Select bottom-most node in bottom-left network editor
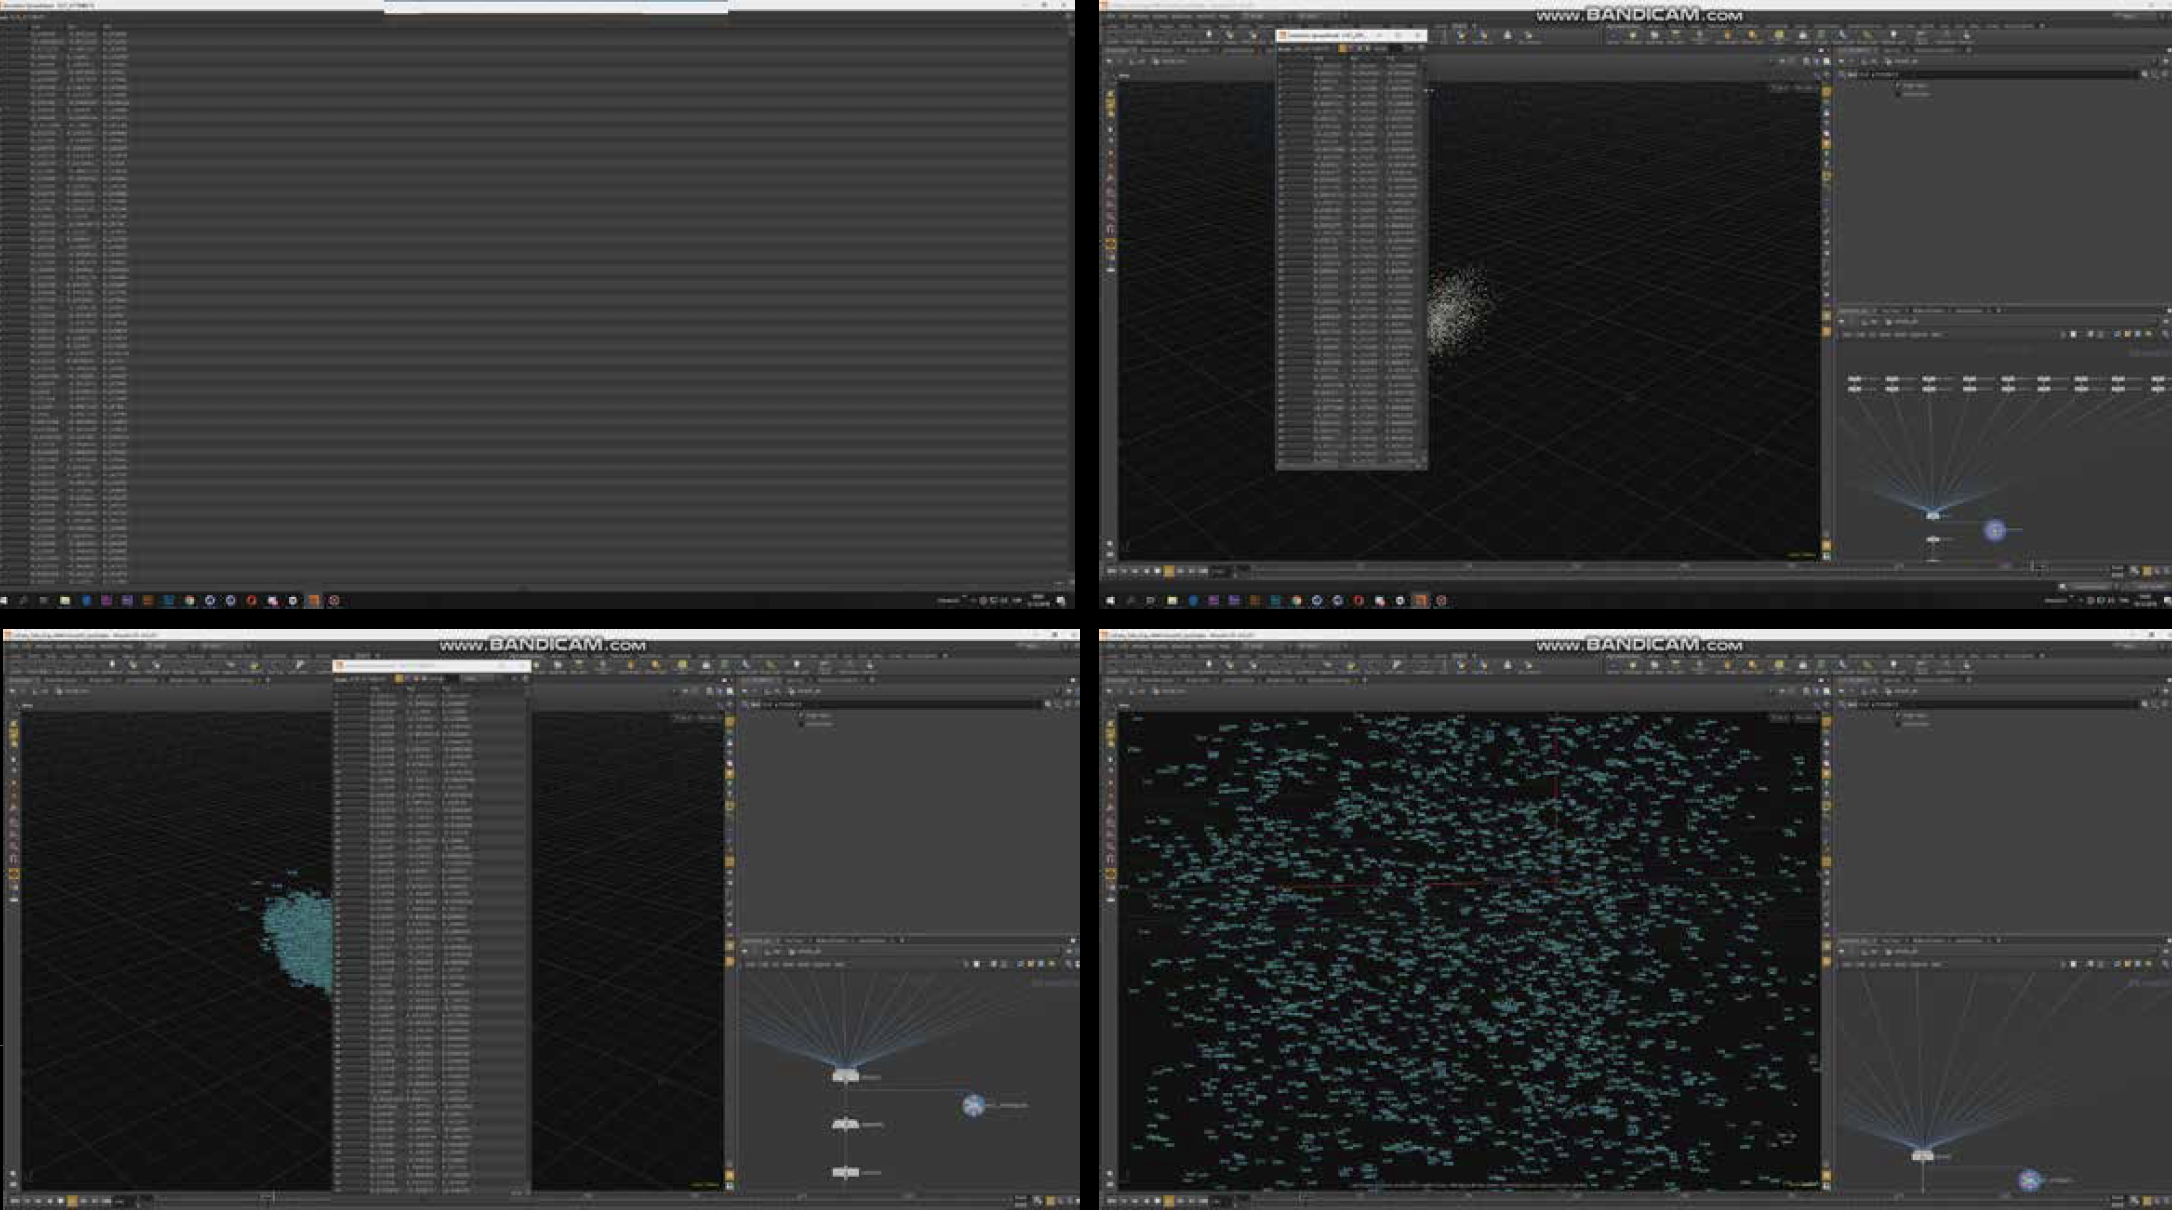2172x1210 pixels. (845, 1171)
